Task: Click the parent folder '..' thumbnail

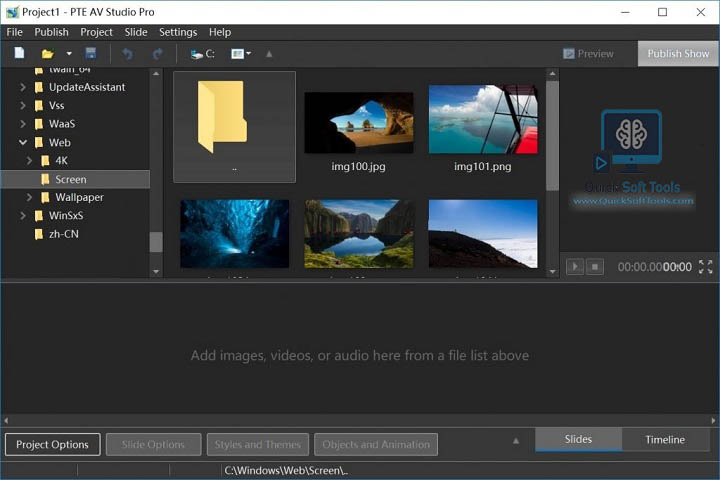Action: (x=234, y=127)
